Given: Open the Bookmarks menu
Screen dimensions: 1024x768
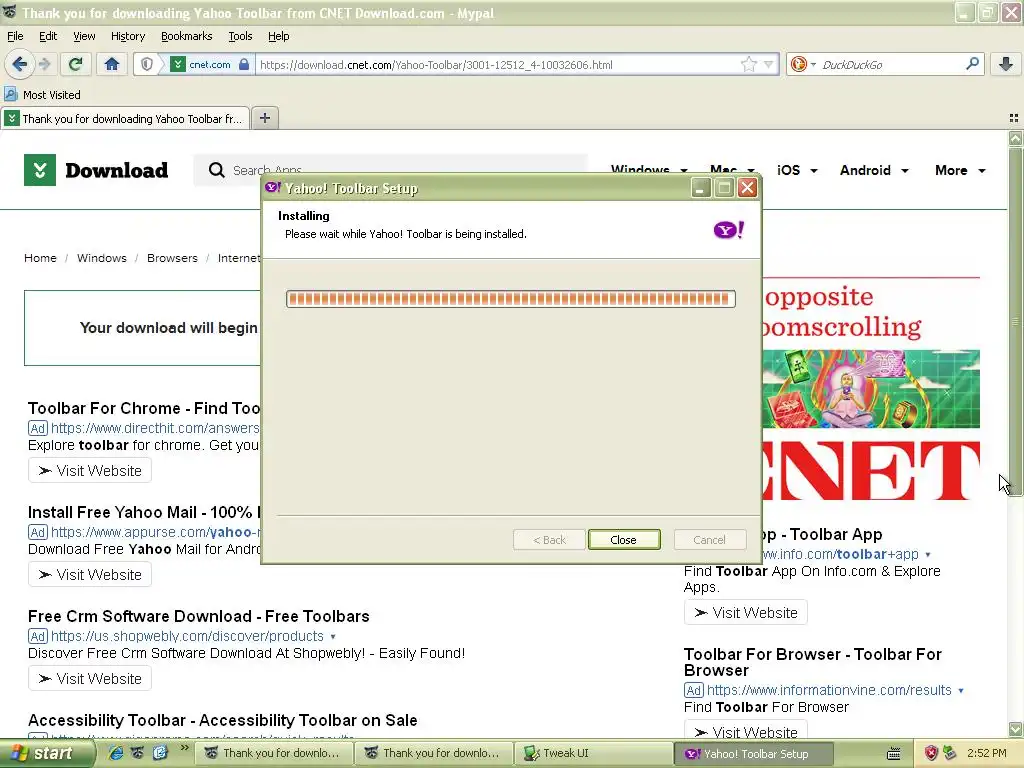Looking at the screenshot, I should click(186, 36).
